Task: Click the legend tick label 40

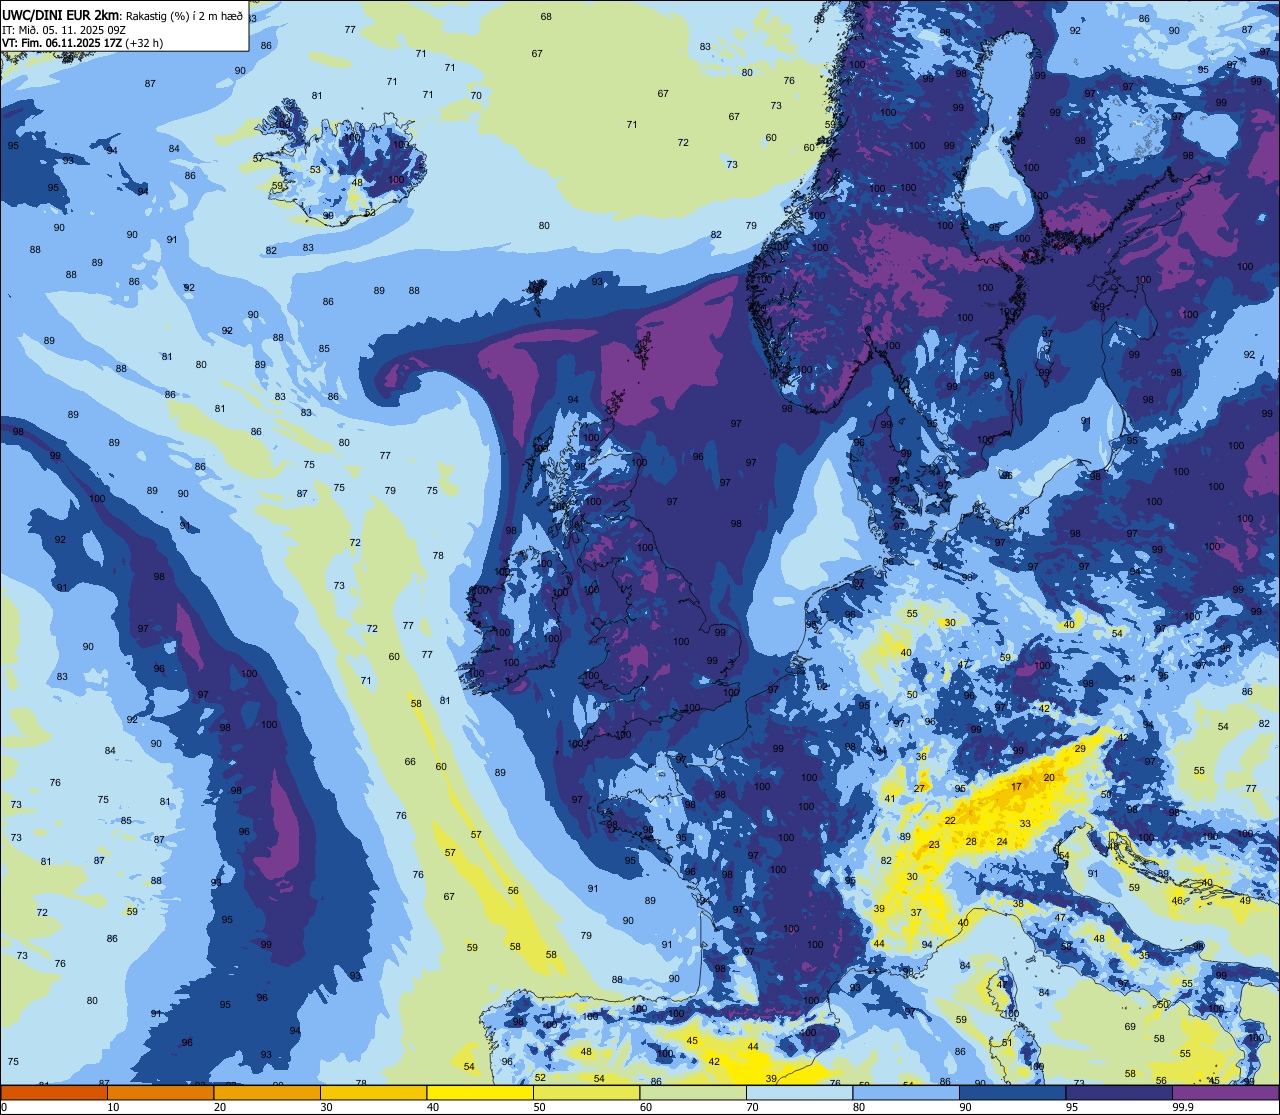Action: coord(433,1107)
